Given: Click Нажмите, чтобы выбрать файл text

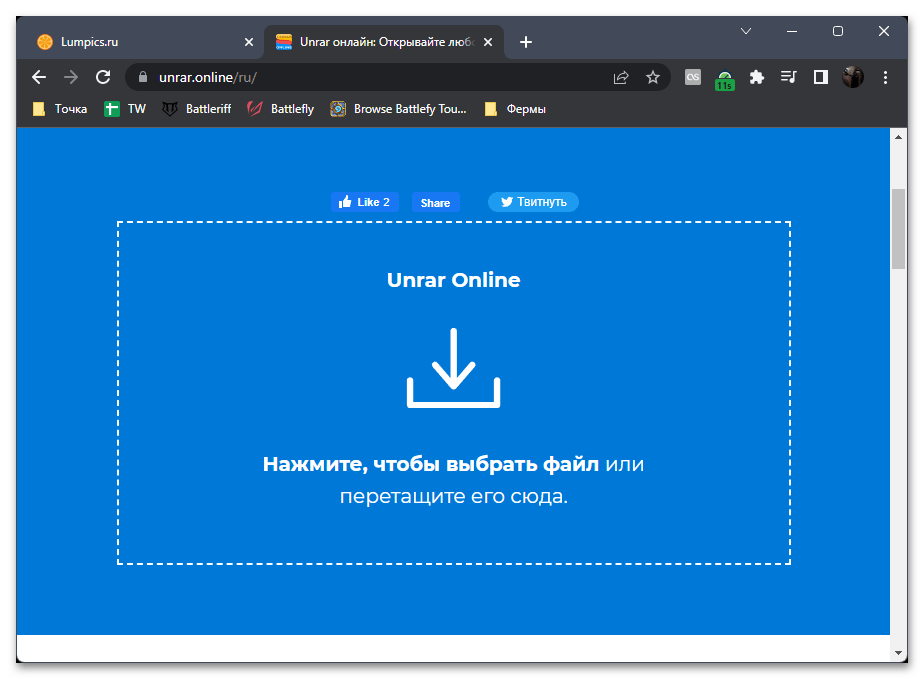Looking at the screenshot, I should [x=431, y=464].
